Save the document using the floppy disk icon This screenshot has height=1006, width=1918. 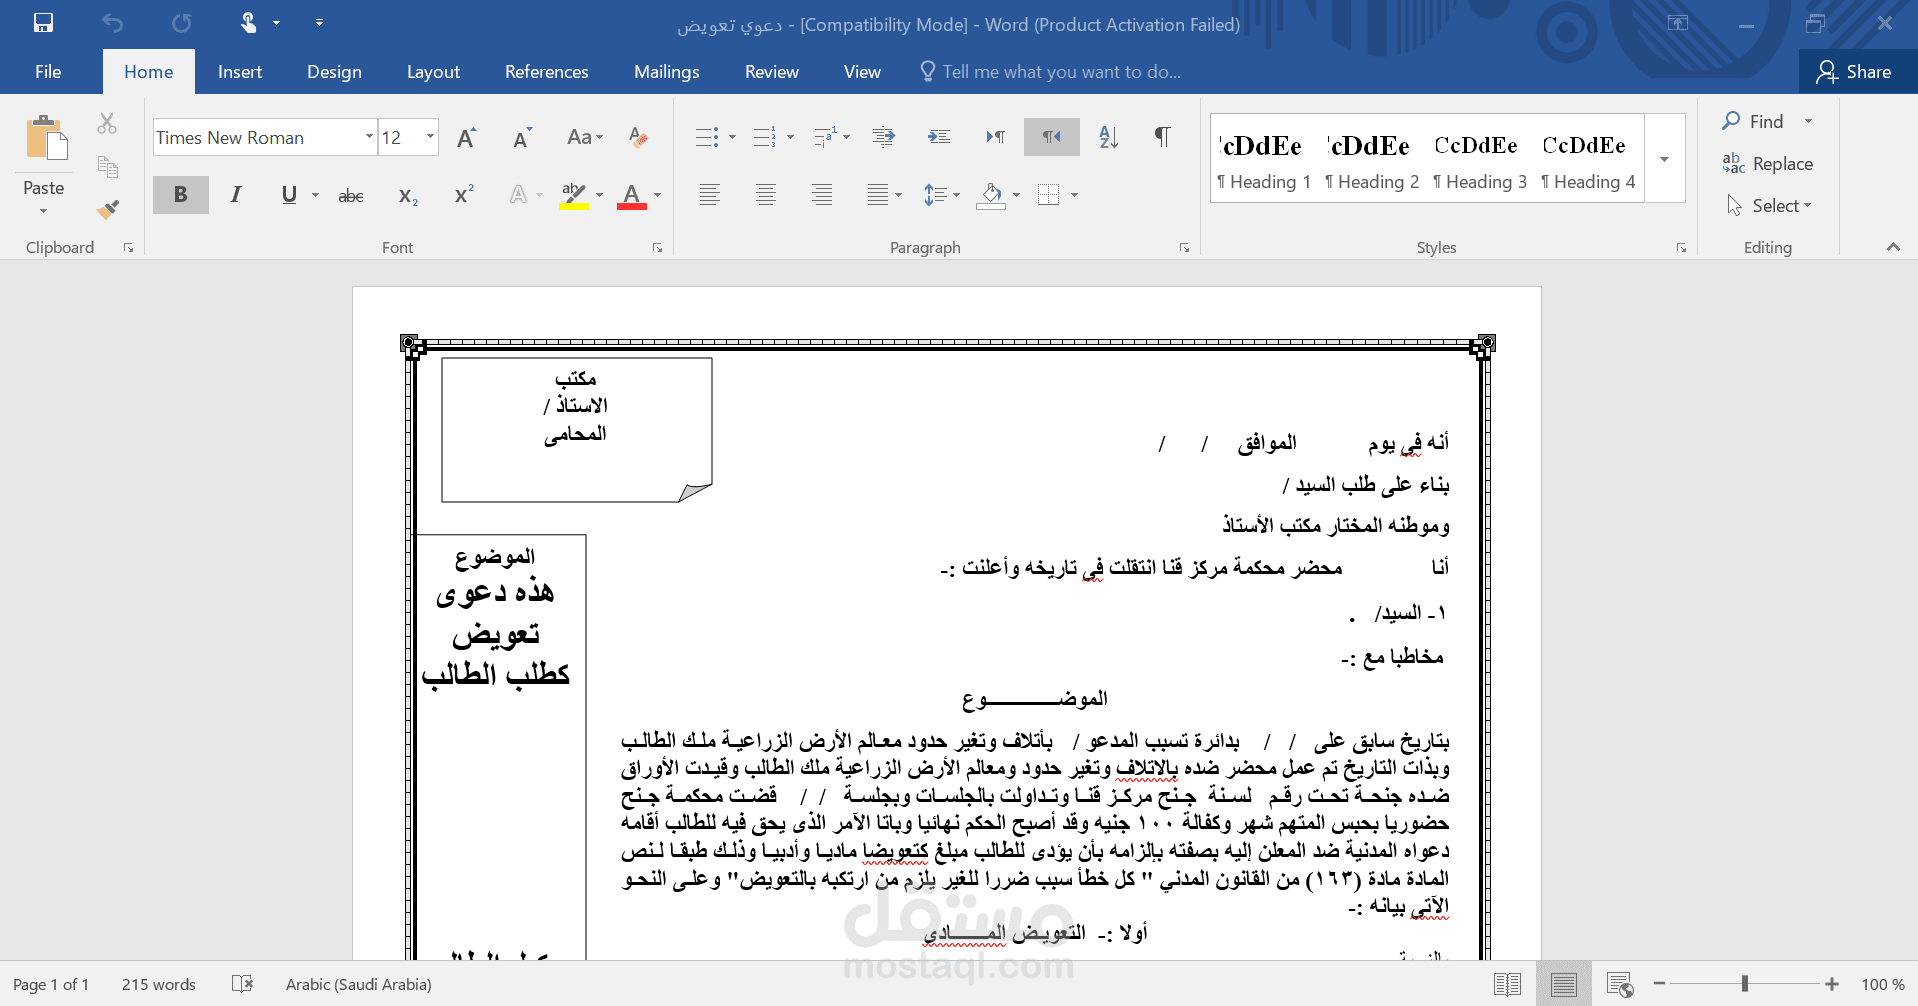point(43,23)
